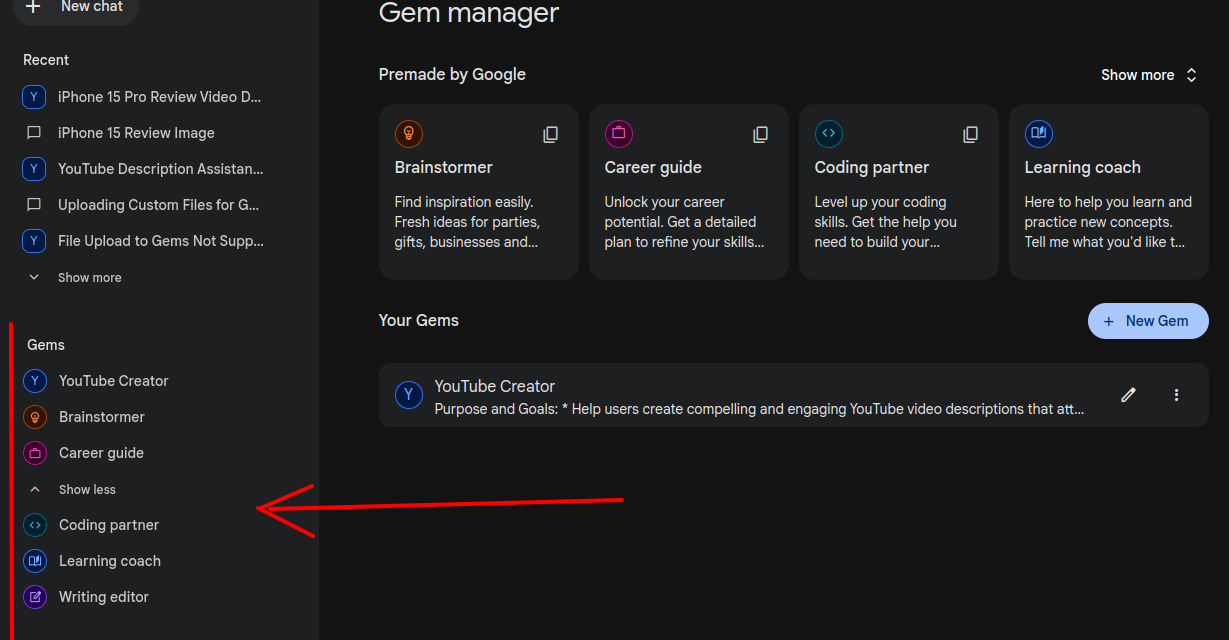Copy the Coding partner premade gem
Image resolution: width=1229 pixels, height=640 pixels.
[971, 134]
